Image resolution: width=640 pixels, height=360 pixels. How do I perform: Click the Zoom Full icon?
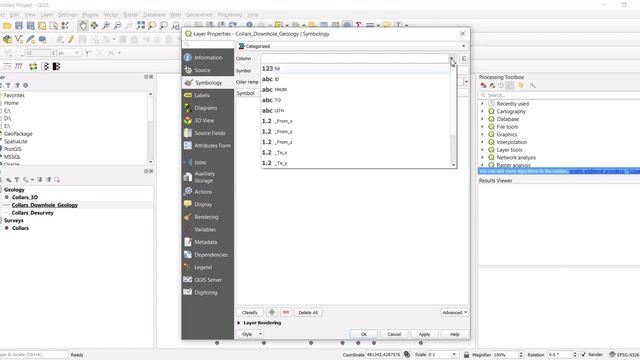[x=141, y=26]
